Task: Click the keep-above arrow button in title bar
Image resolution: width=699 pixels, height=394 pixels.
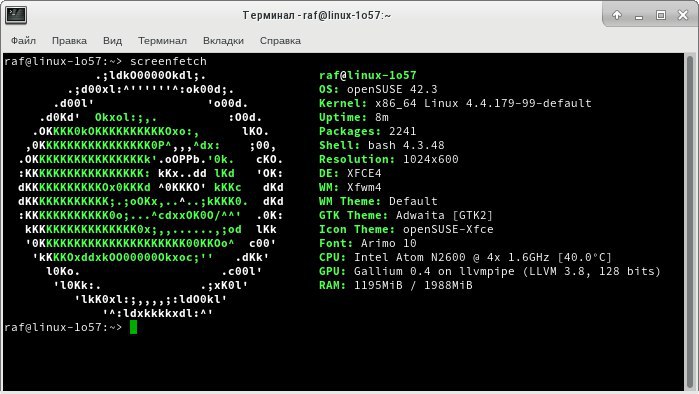Action: (617, 15)
